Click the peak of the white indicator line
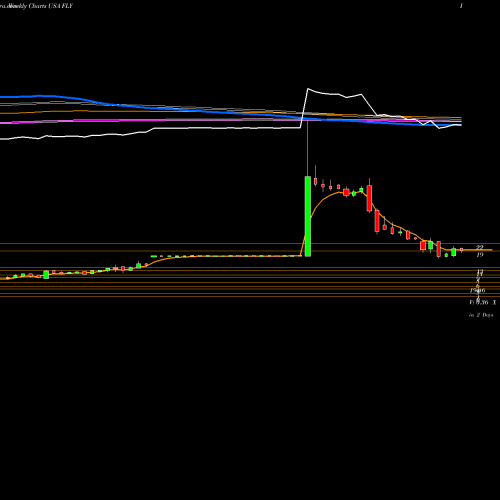 click(x=308, y=89)
